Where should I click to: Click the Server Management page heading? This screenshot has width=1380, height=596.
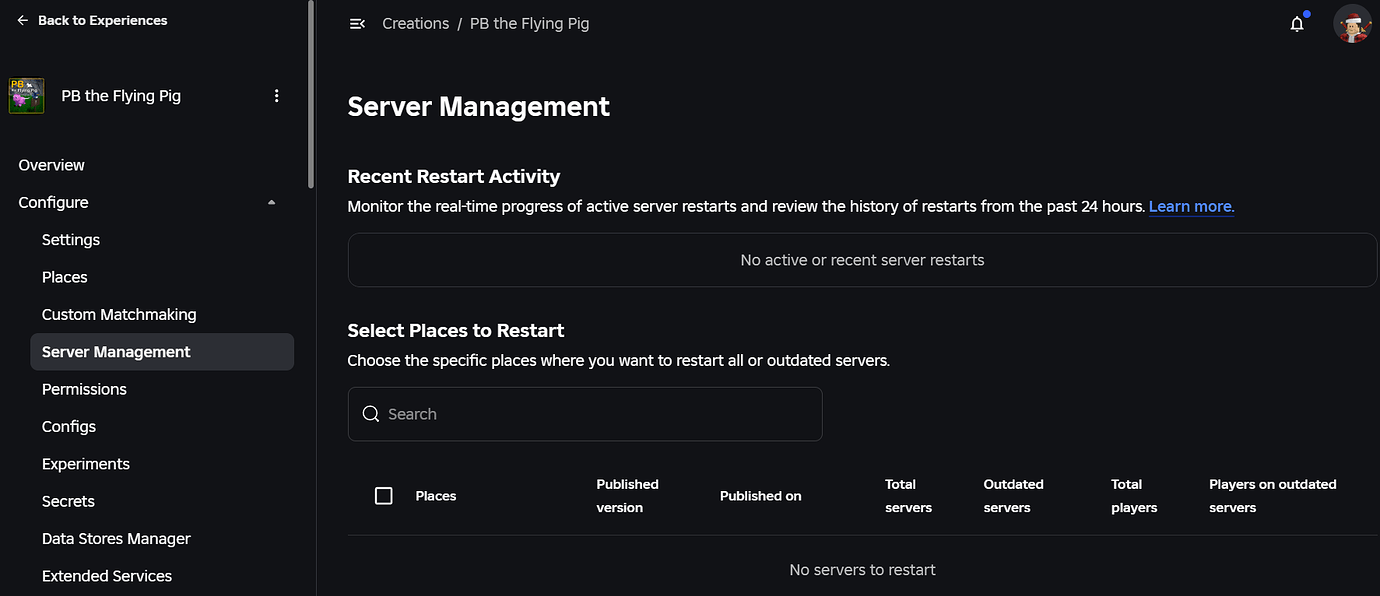tap(479, 107)
